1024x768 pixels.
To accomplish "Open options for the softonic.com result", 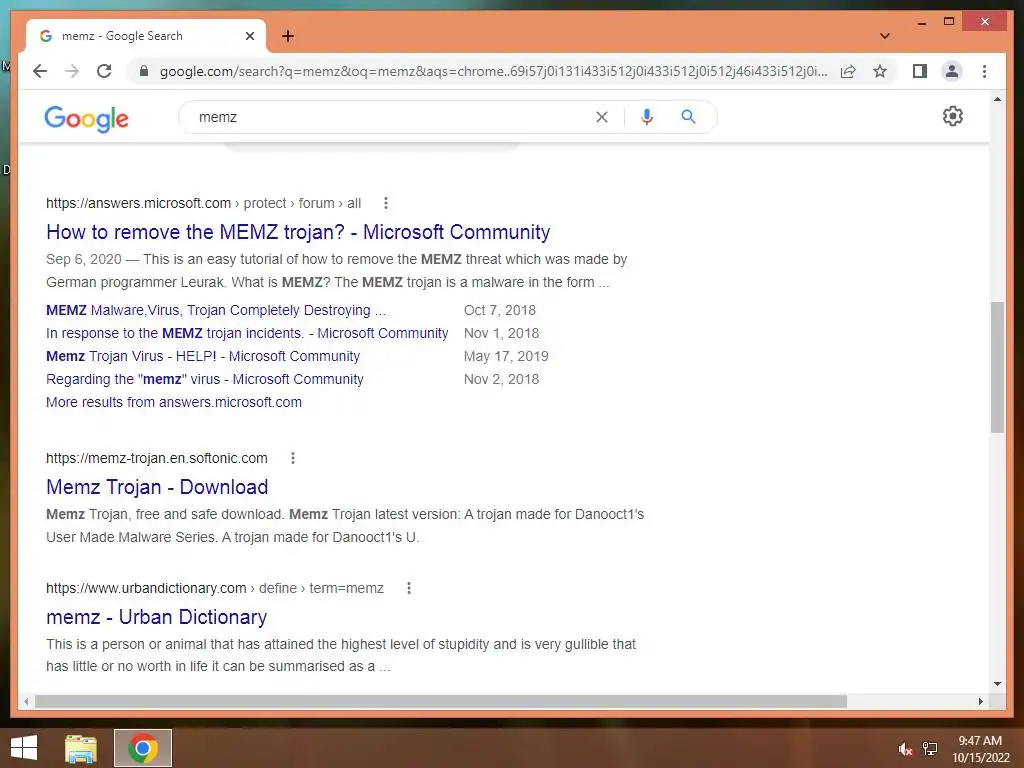I will click(x=293, y=458).
